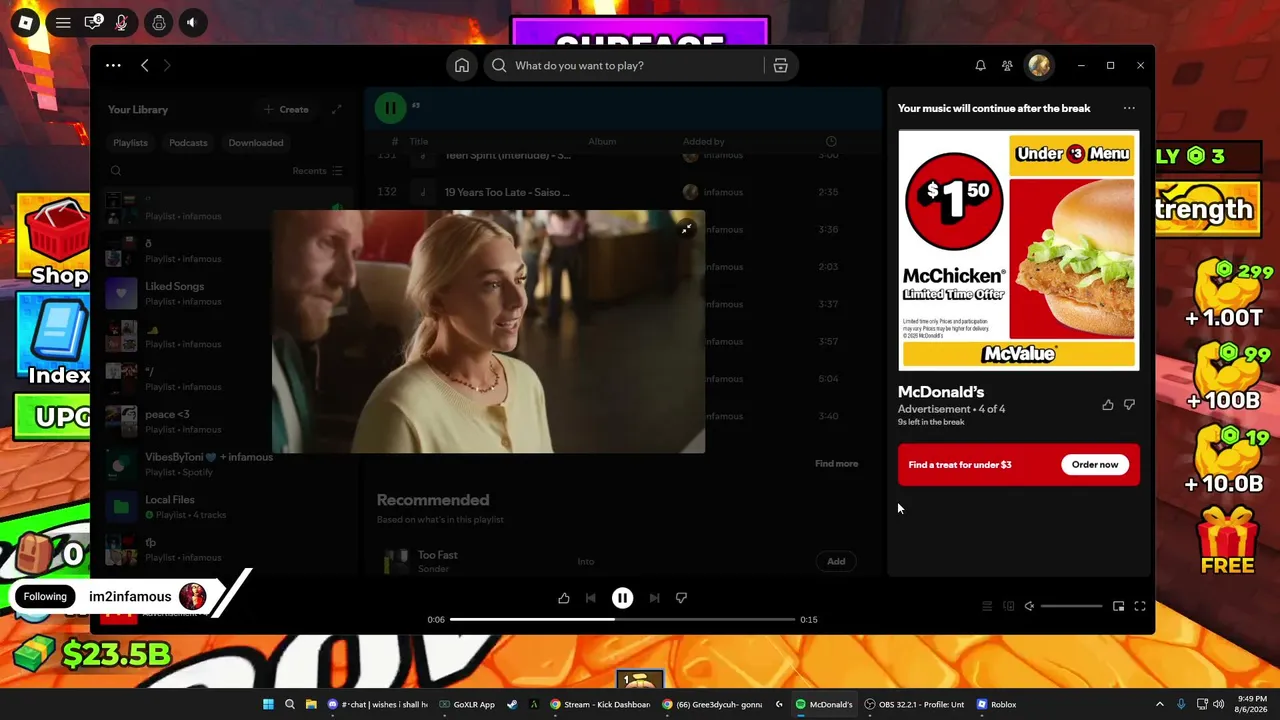Image resolution: width=1280 pixels, height=720 pixels.
Task: Open the Spotify three-dot menu
Action: coord(113,65)
